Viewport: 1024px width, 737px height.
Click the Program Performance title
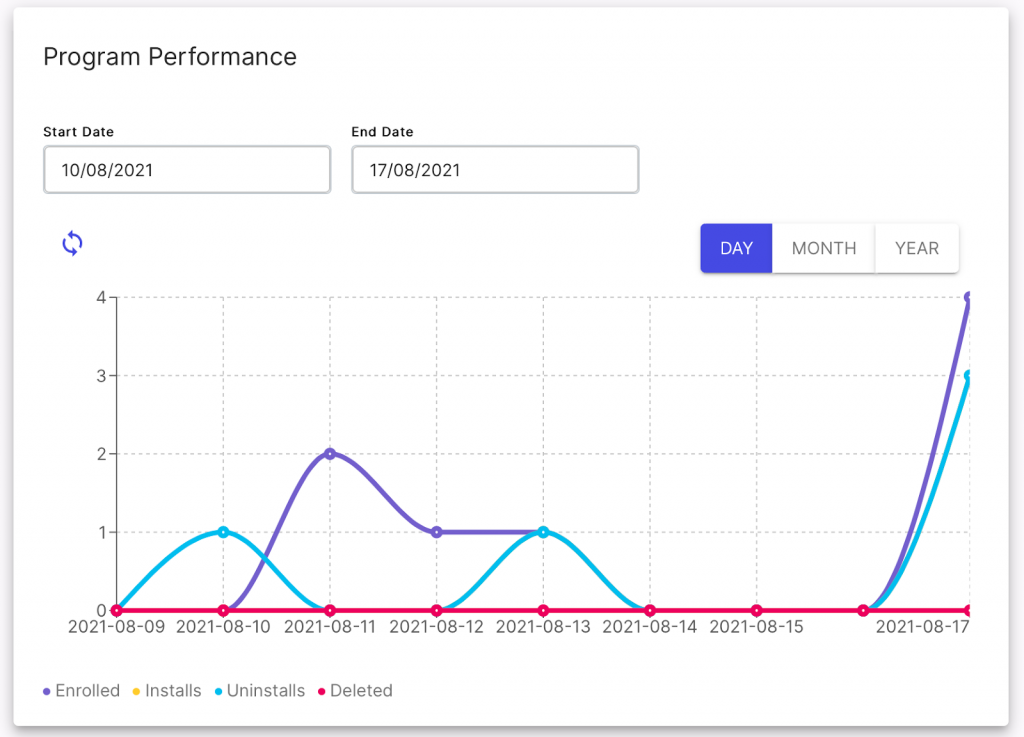[169, 57]
